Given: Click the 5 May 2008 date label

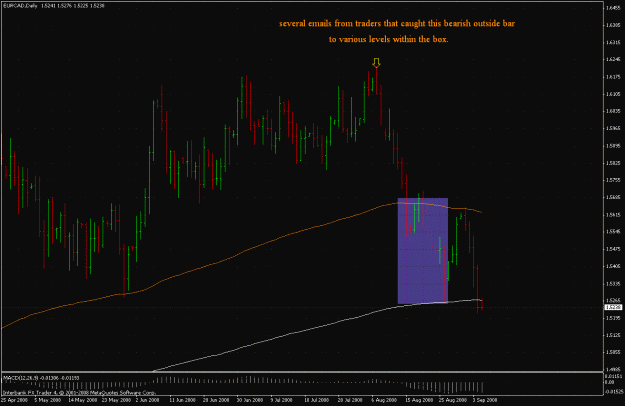Looking at the screenshot, I should 48,400.
